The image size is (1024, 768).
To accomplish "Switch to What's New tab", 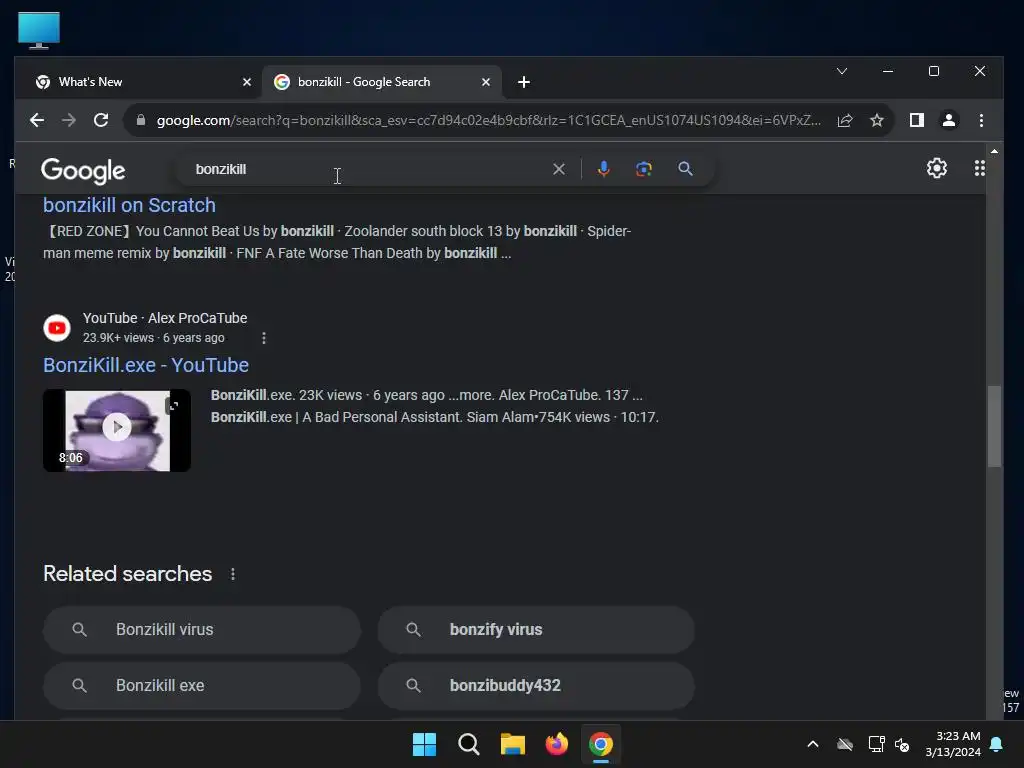I will 138,82.
